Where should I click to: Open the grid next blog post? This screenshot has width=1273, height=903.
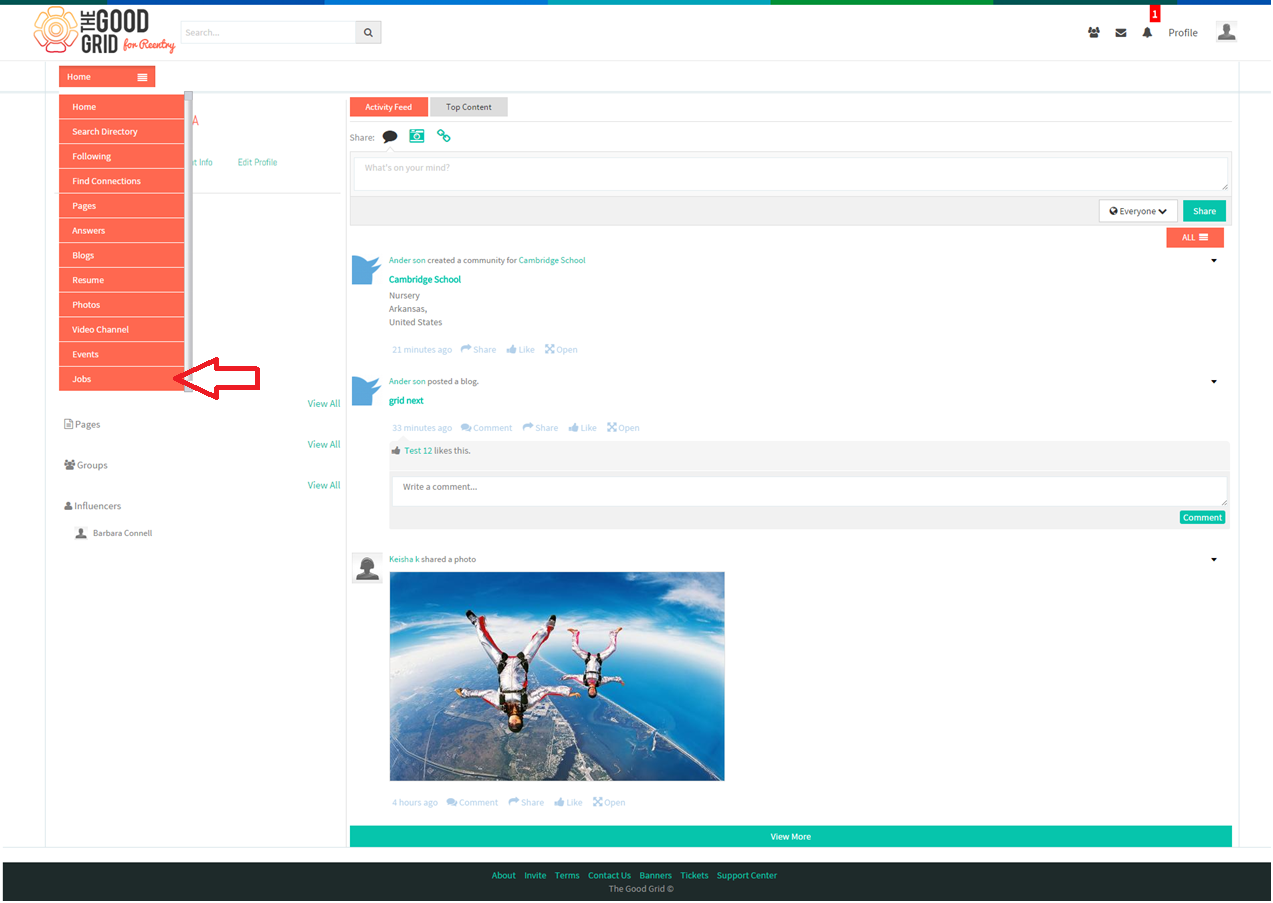623,428
